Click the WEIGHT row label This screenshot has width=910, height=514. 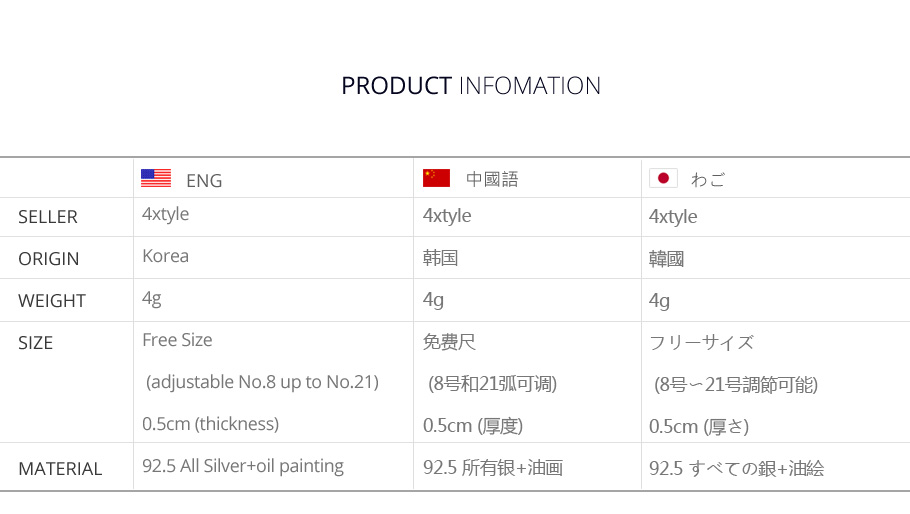tap(52, 301)
